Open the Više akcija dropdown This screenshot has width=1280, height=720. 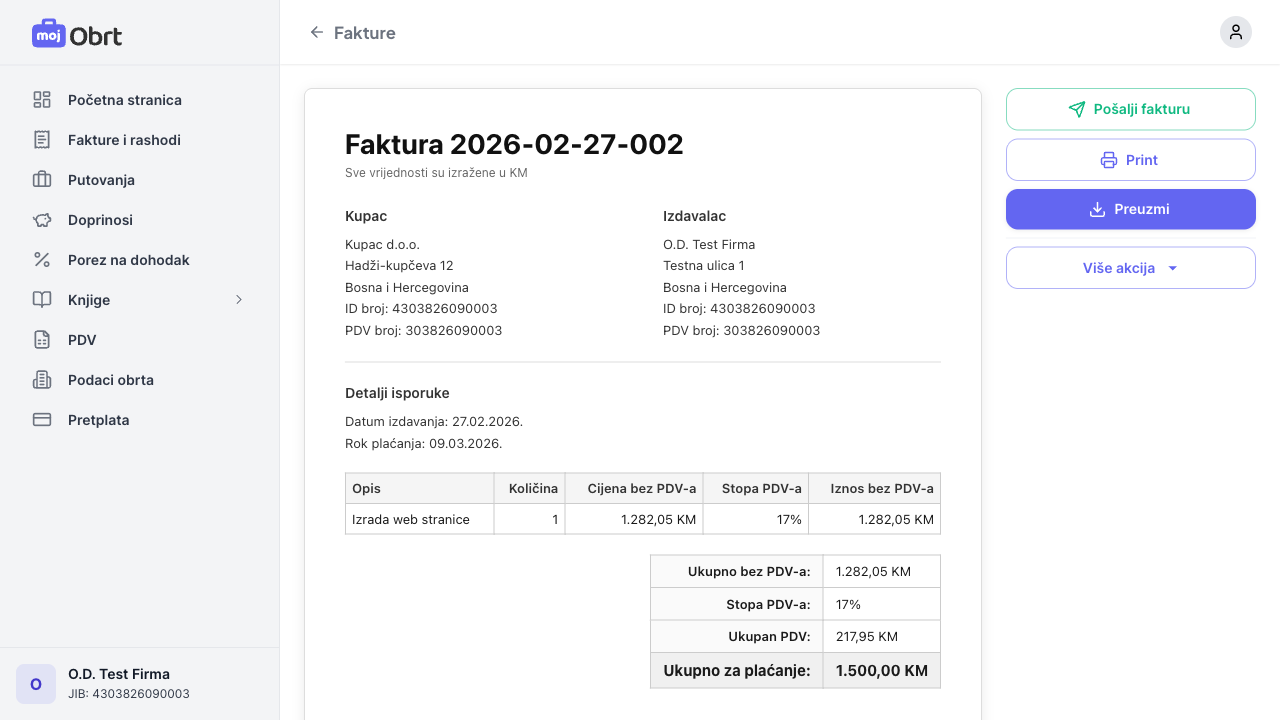coord(1130,267)
